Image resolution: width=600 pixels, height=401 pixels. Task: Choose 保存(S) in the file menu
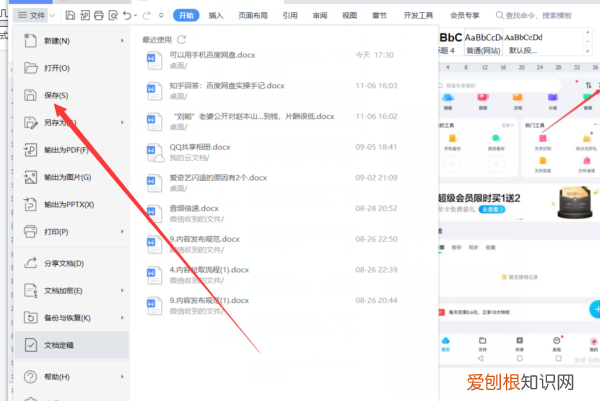[x=71, y=95]
